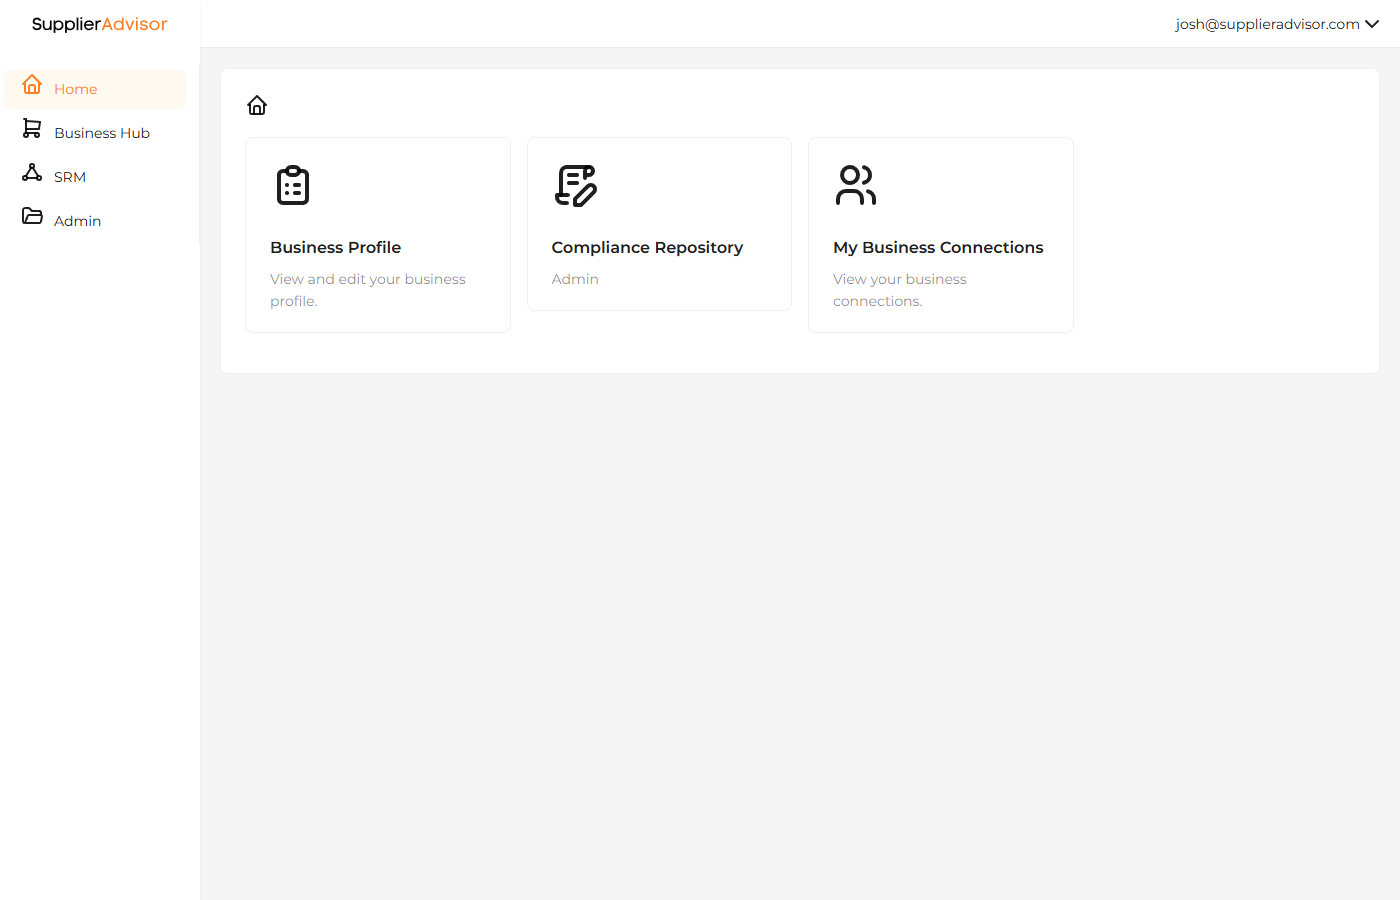
Task: Click the home breadcrumb icon
Action: (257, 106)
